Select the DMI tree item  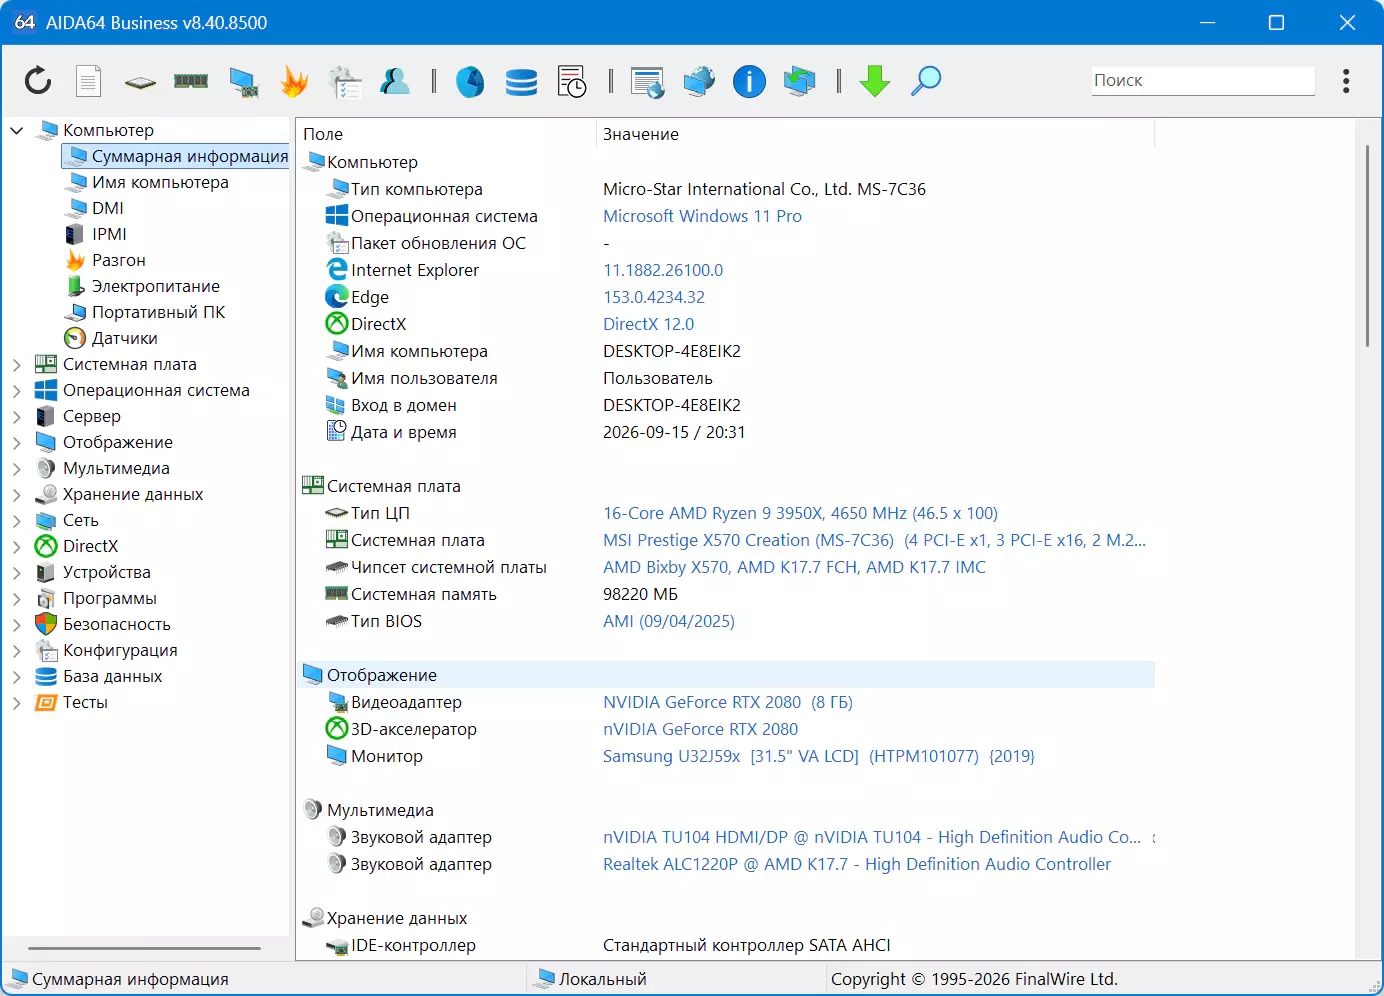pyautogui.click(x=108, y=208)
